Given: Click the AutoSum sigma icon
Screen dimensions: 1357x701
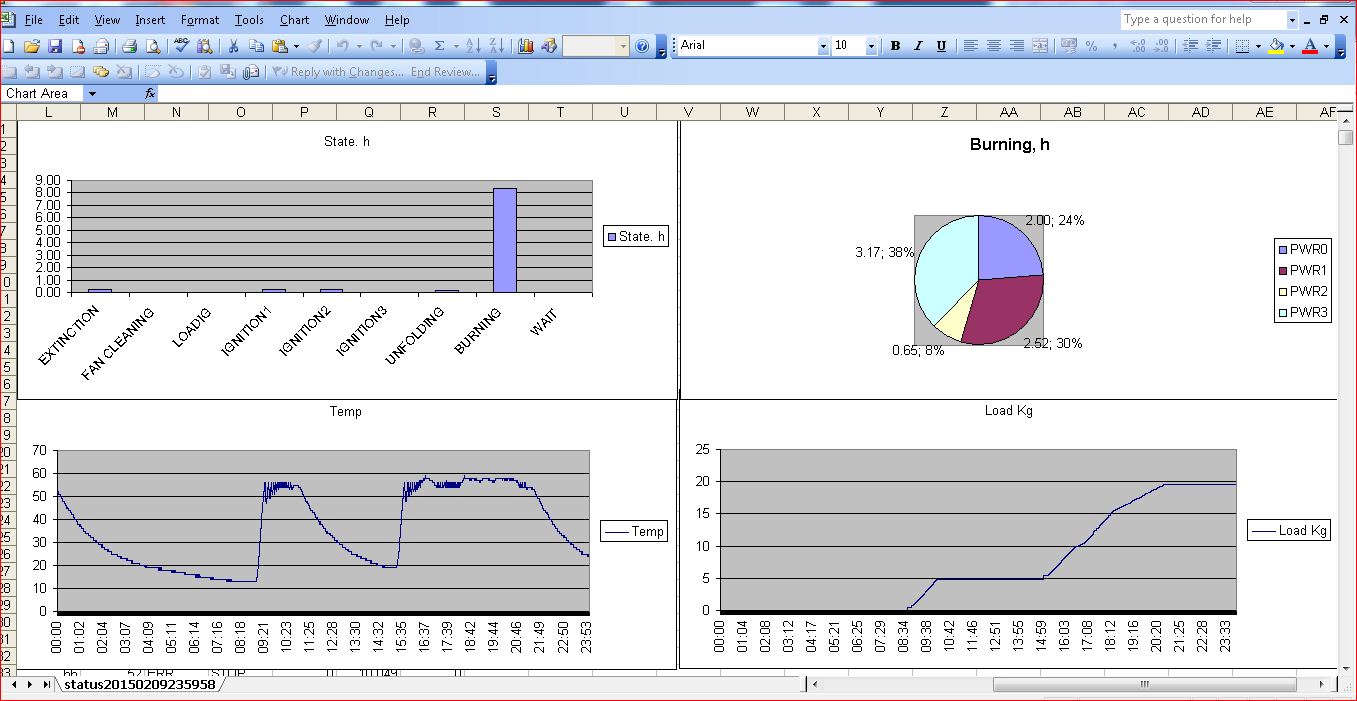Looking at the screenshot, I should [439, 46].
